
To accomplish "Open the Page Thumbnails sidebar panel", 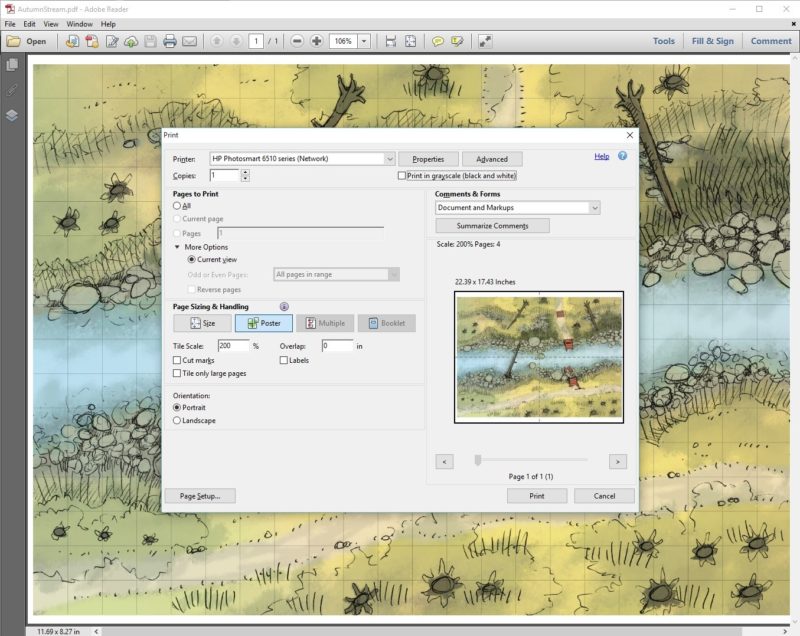I will click(x=12, y=65).
